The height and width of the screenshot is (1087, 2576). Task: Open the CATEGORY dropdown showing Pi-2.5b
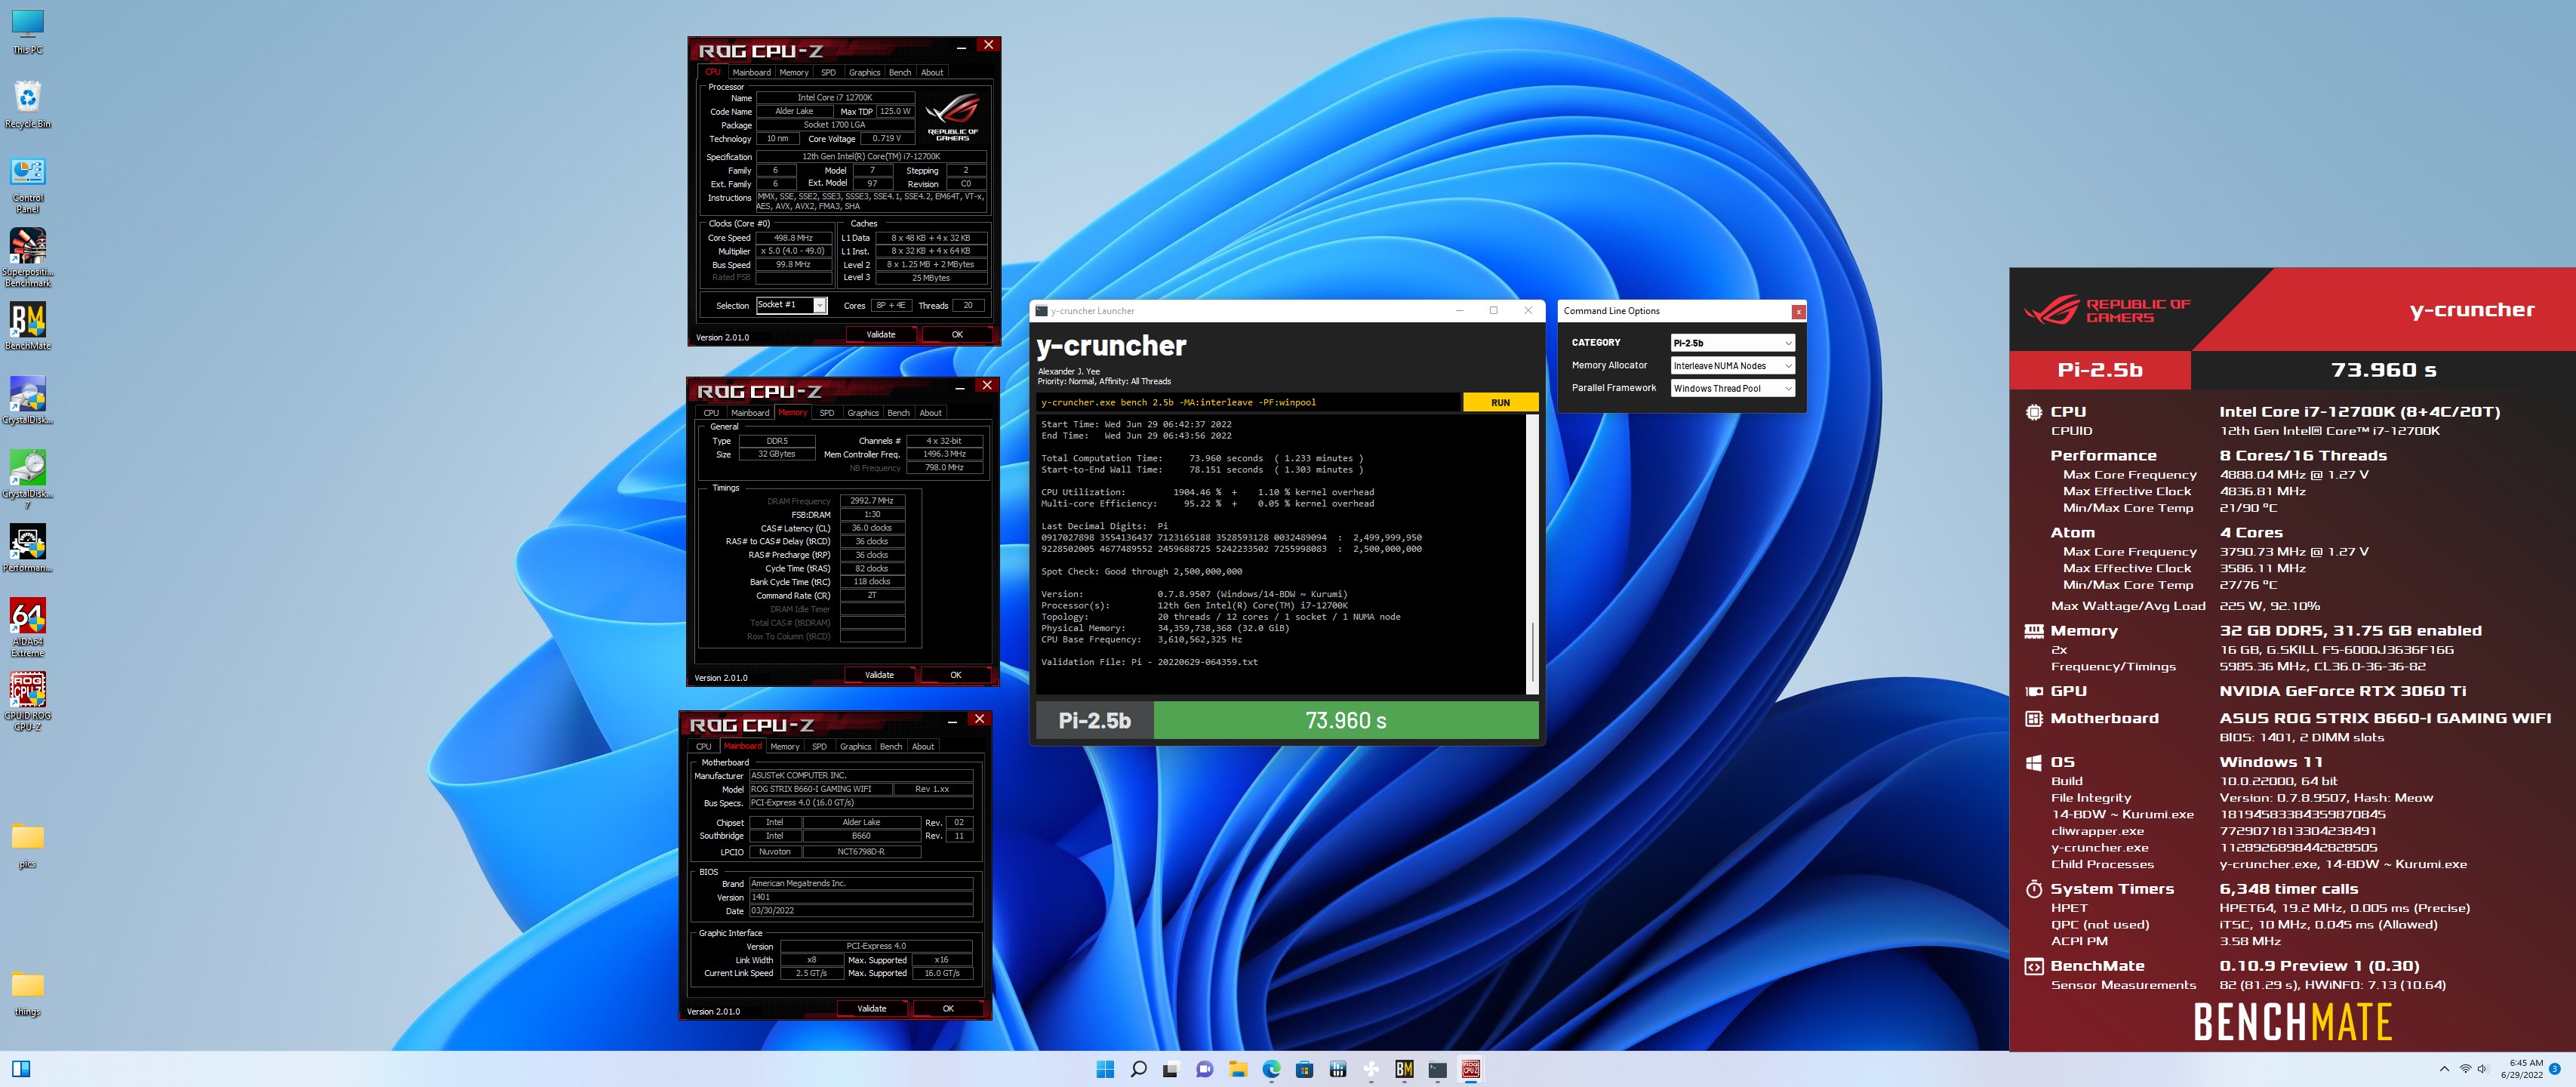click(x=1733, y=343)
